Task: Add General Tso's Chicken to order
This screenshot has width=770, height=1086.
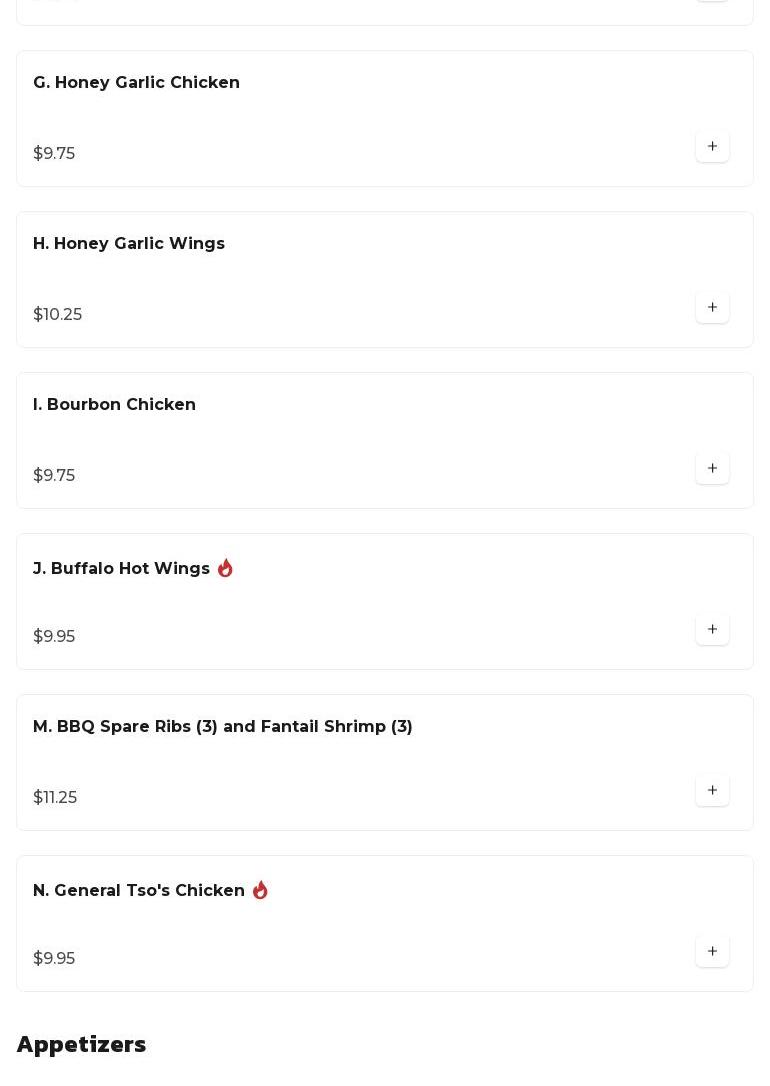Action: 712,951
